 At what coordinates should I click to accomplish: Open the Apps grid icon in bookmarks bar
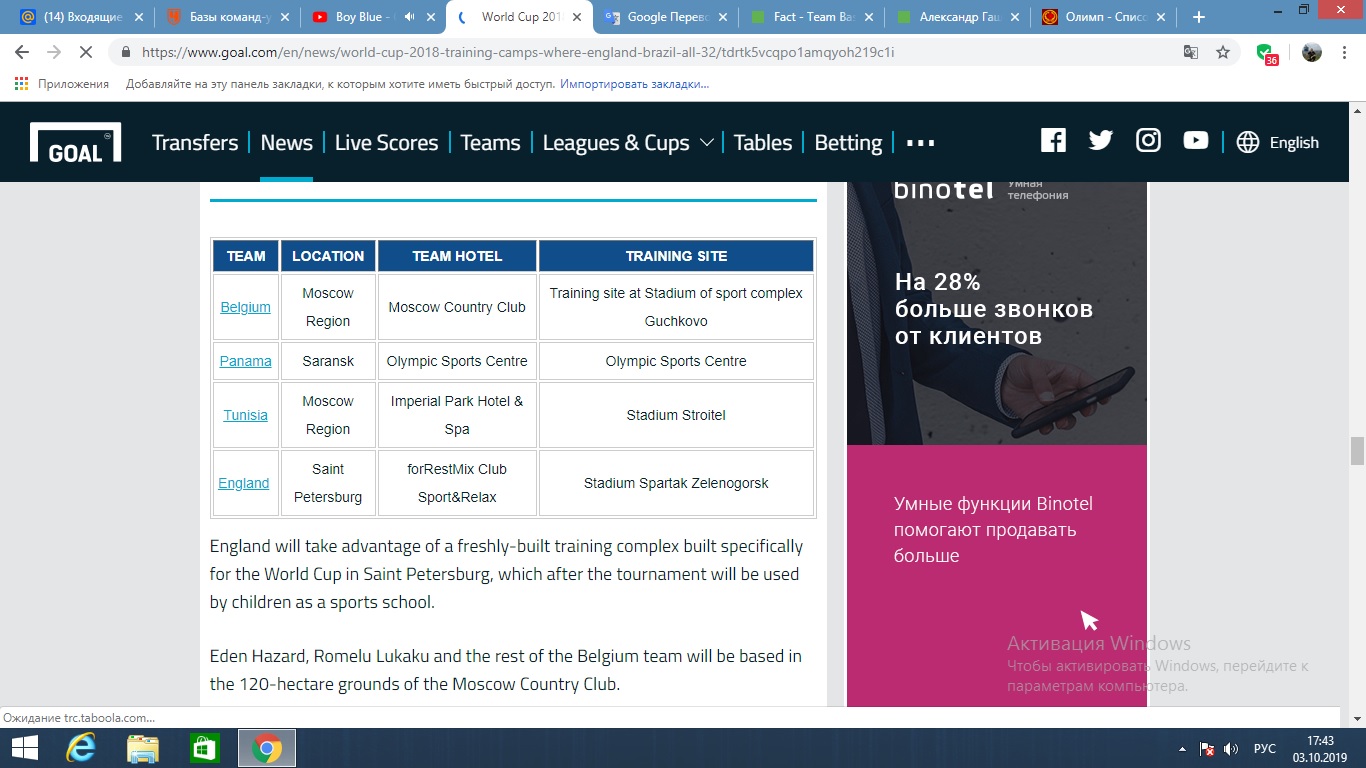[22, 84]
